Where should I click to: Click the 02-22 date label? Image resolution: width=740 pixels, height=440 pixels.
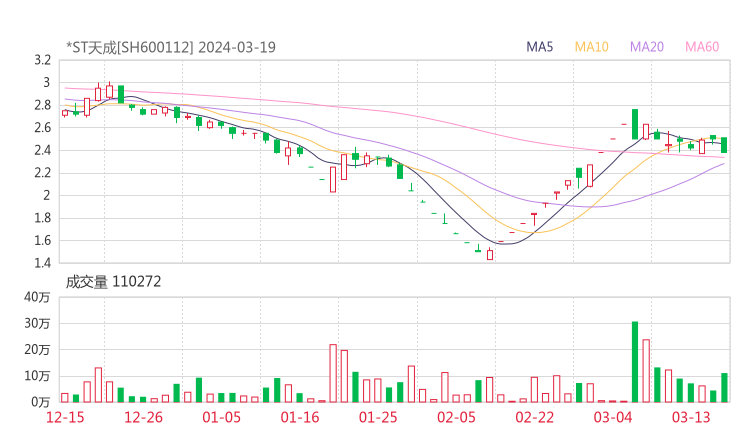(x=534, y=417)
